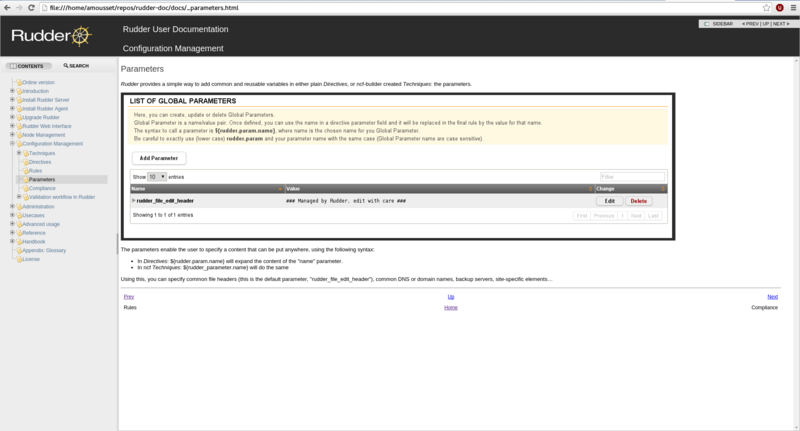Open Validation workflow in Rudder section
The height and width of the screenshot is (431, 800).
click(x=62, y=197)
